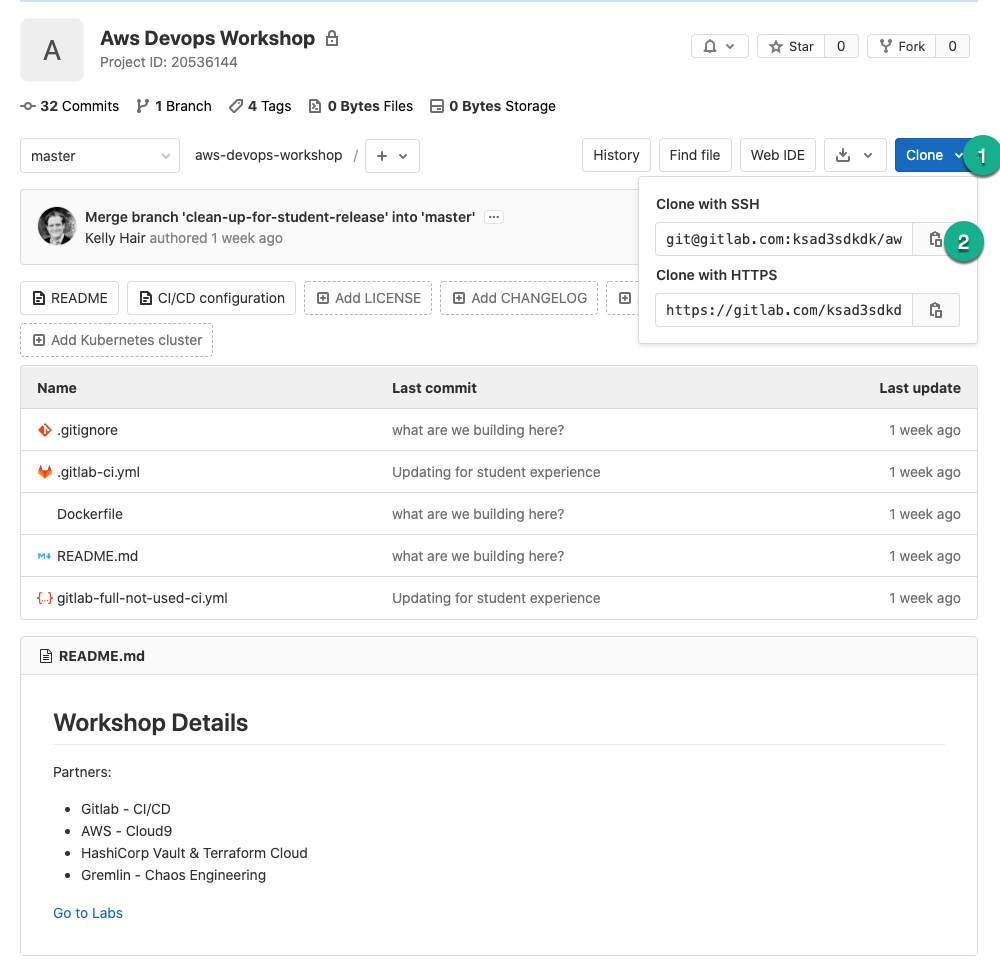Select the SSH clone URL field
1000x976 pixels.
(x=784, y=239)
